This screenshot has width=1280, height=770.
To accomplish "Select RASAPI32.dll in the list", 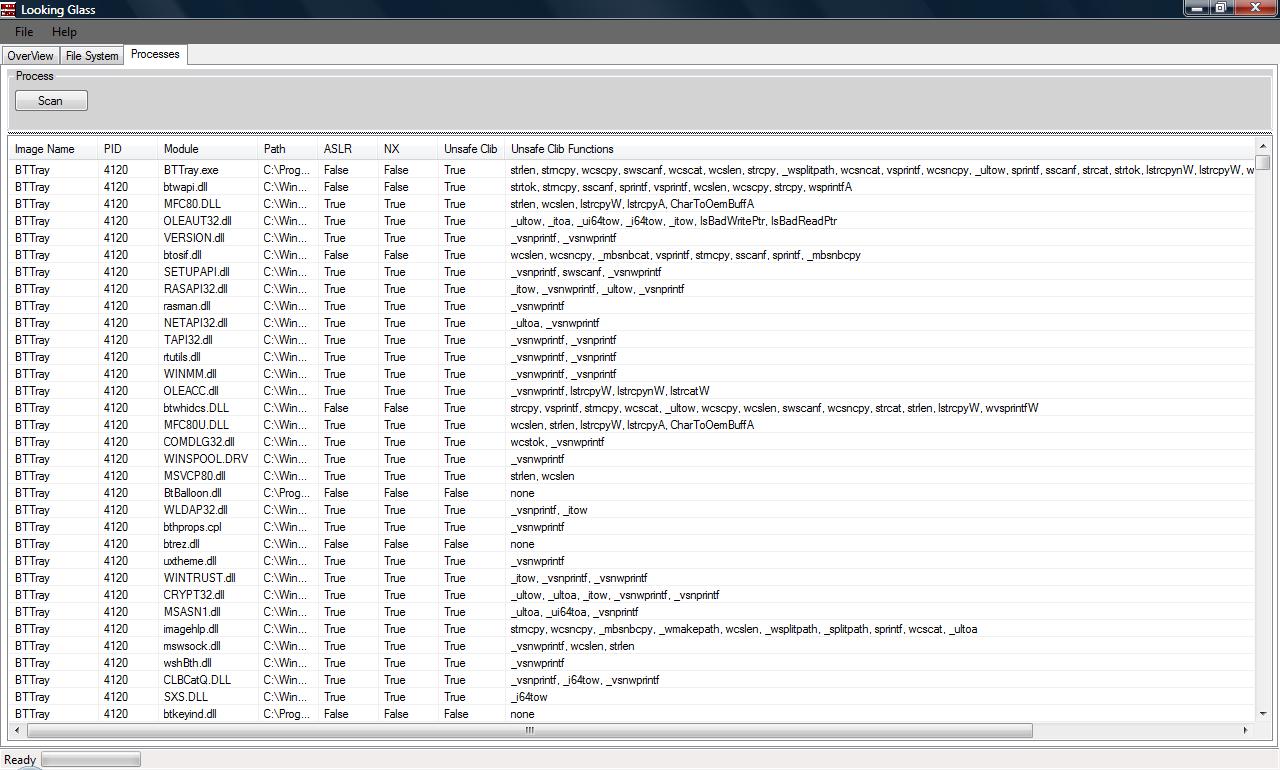I will pyautogui.click(x=632, y=289).
